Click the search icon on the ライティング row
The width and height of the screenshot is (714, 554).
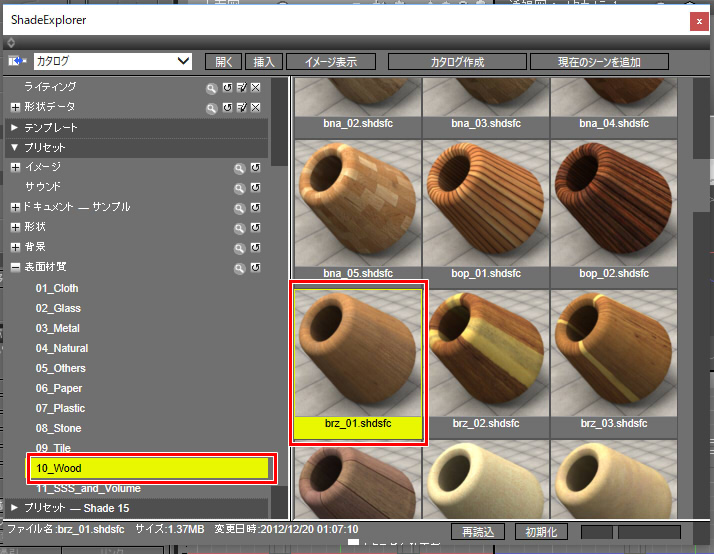pos(211,88)
